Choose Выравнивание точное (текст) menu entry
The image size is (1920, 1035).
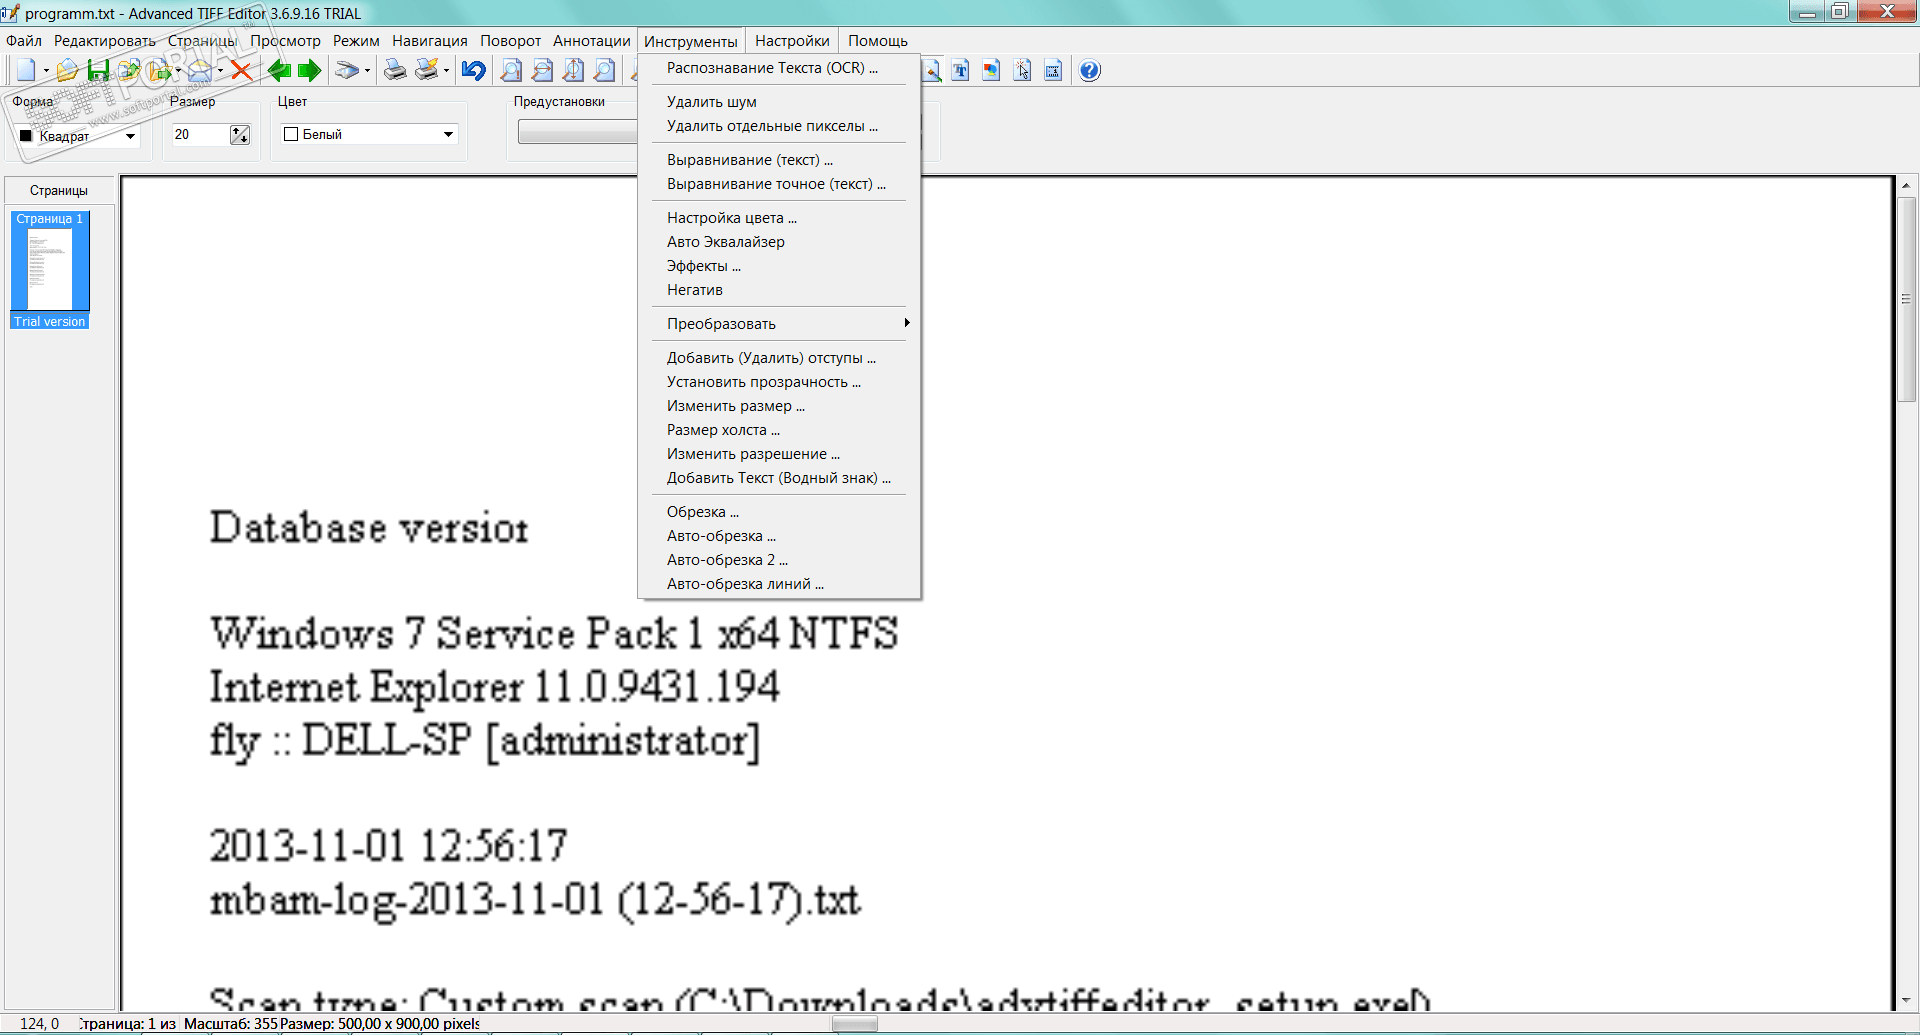point(779,184)
